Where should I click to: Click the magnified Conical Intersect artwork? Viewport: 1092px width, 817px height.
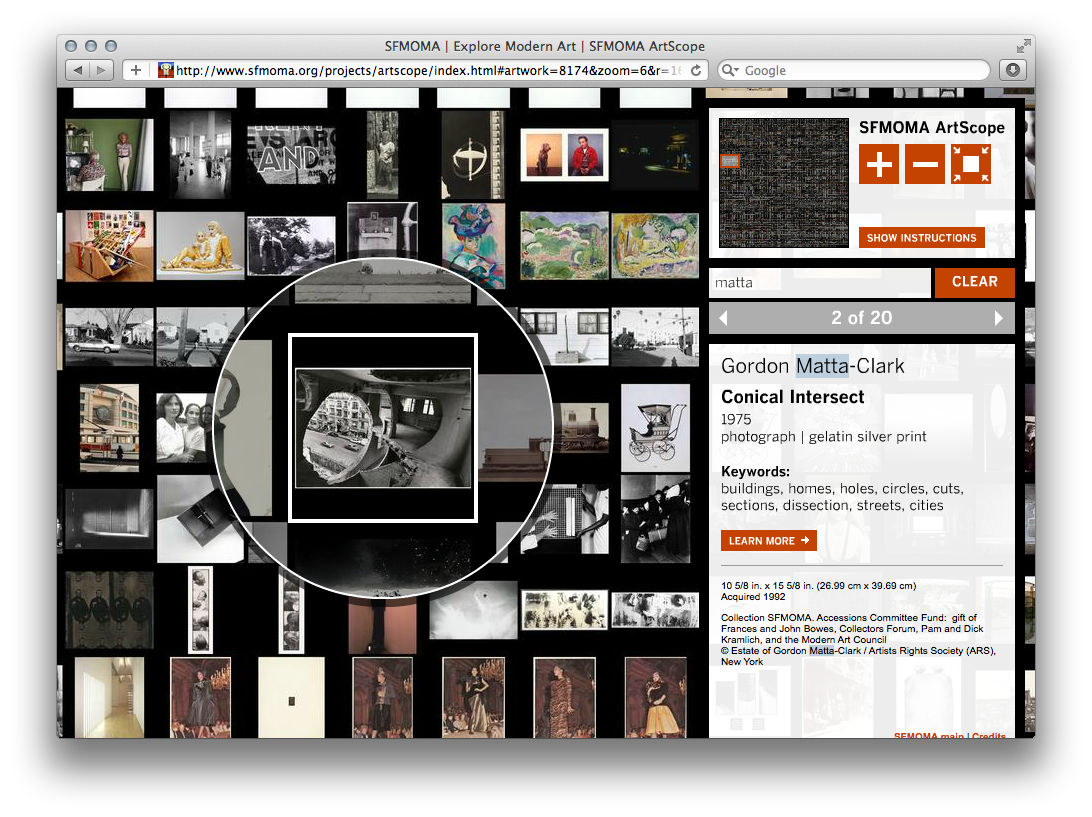point(383,428)
